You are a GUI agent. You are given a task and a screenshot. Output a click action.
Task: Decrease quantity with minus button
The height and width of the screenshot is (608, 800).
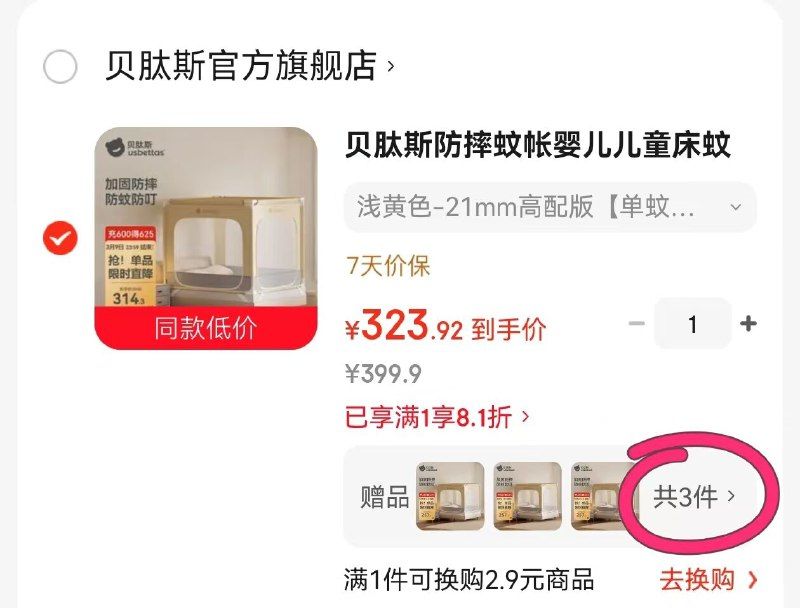point(637,323)
